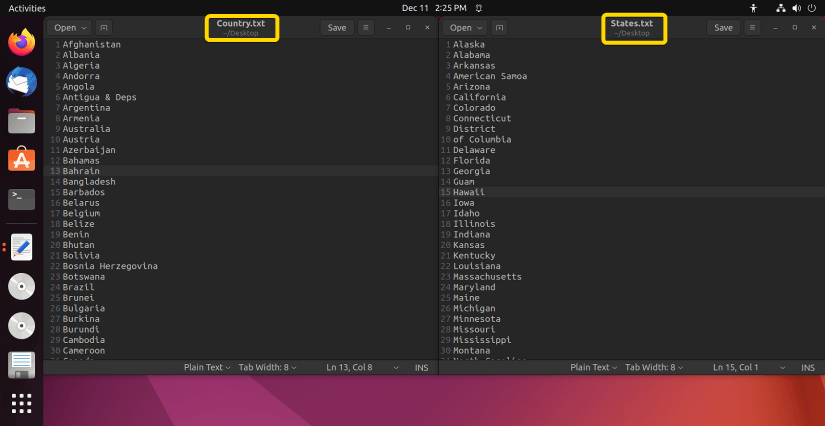825x426 pixels.
Task: Click the Kentucky line
Action: click(474, 256)
